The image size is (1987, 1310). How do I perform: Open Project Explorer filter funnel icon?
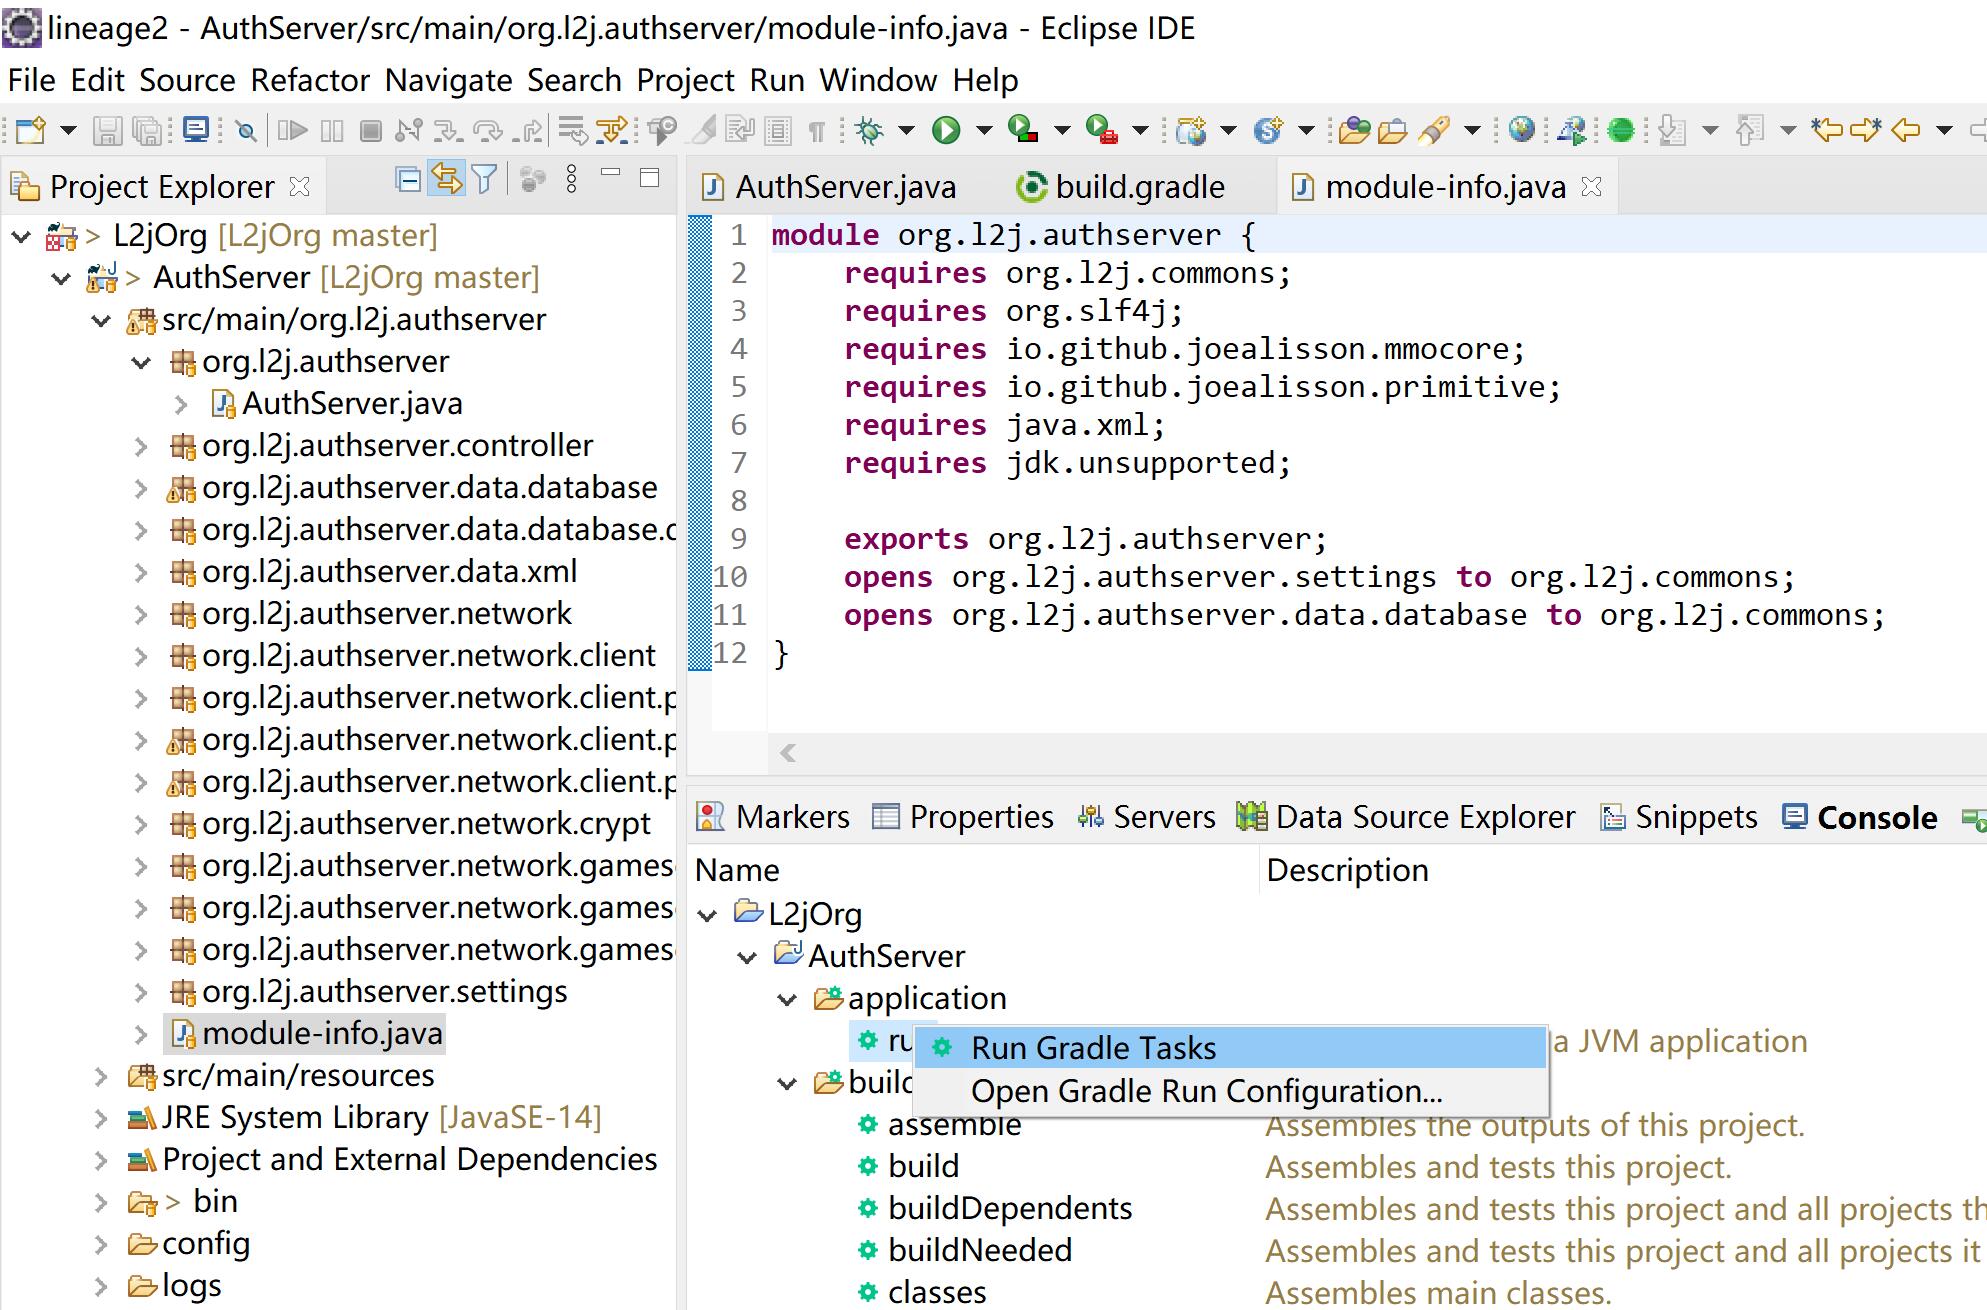click(484, 180)
